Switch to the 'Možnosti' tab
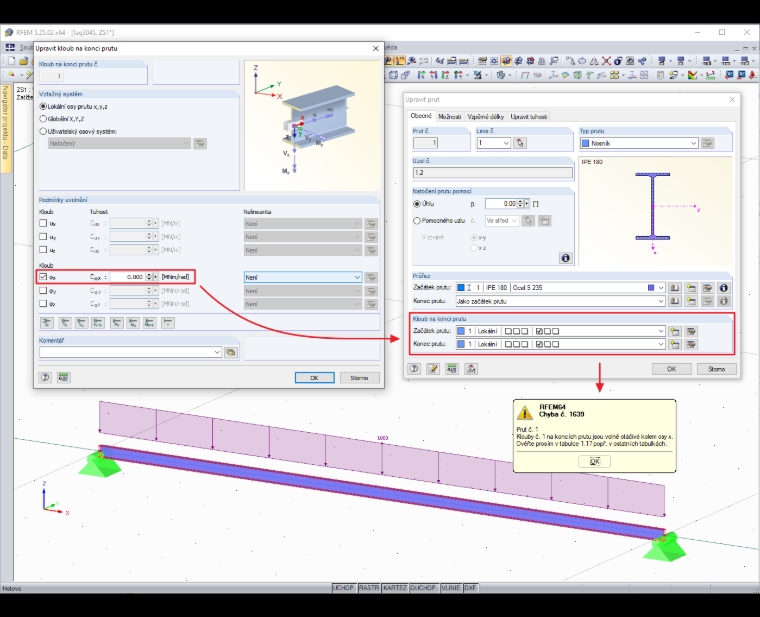Image resolution: width=760 pixels, height=617 pixels. pos(449,117)
